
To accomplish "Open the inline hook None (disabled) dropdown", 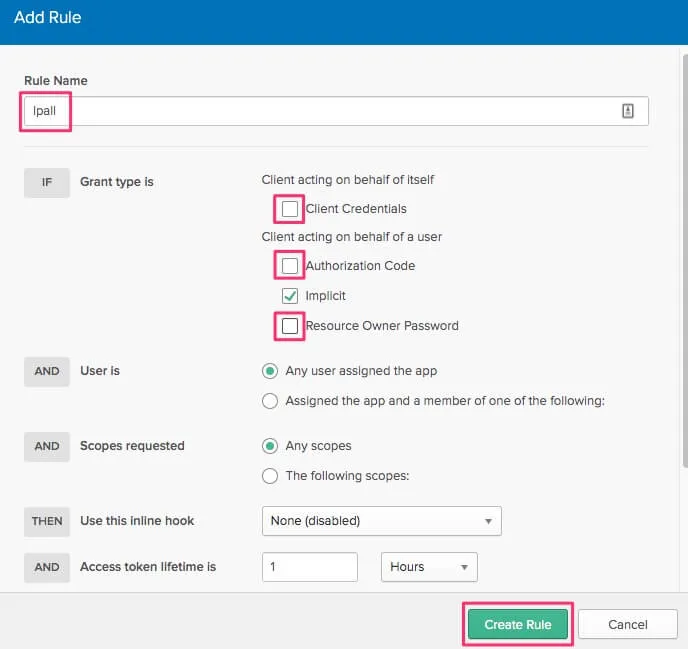I will [381, 521].
